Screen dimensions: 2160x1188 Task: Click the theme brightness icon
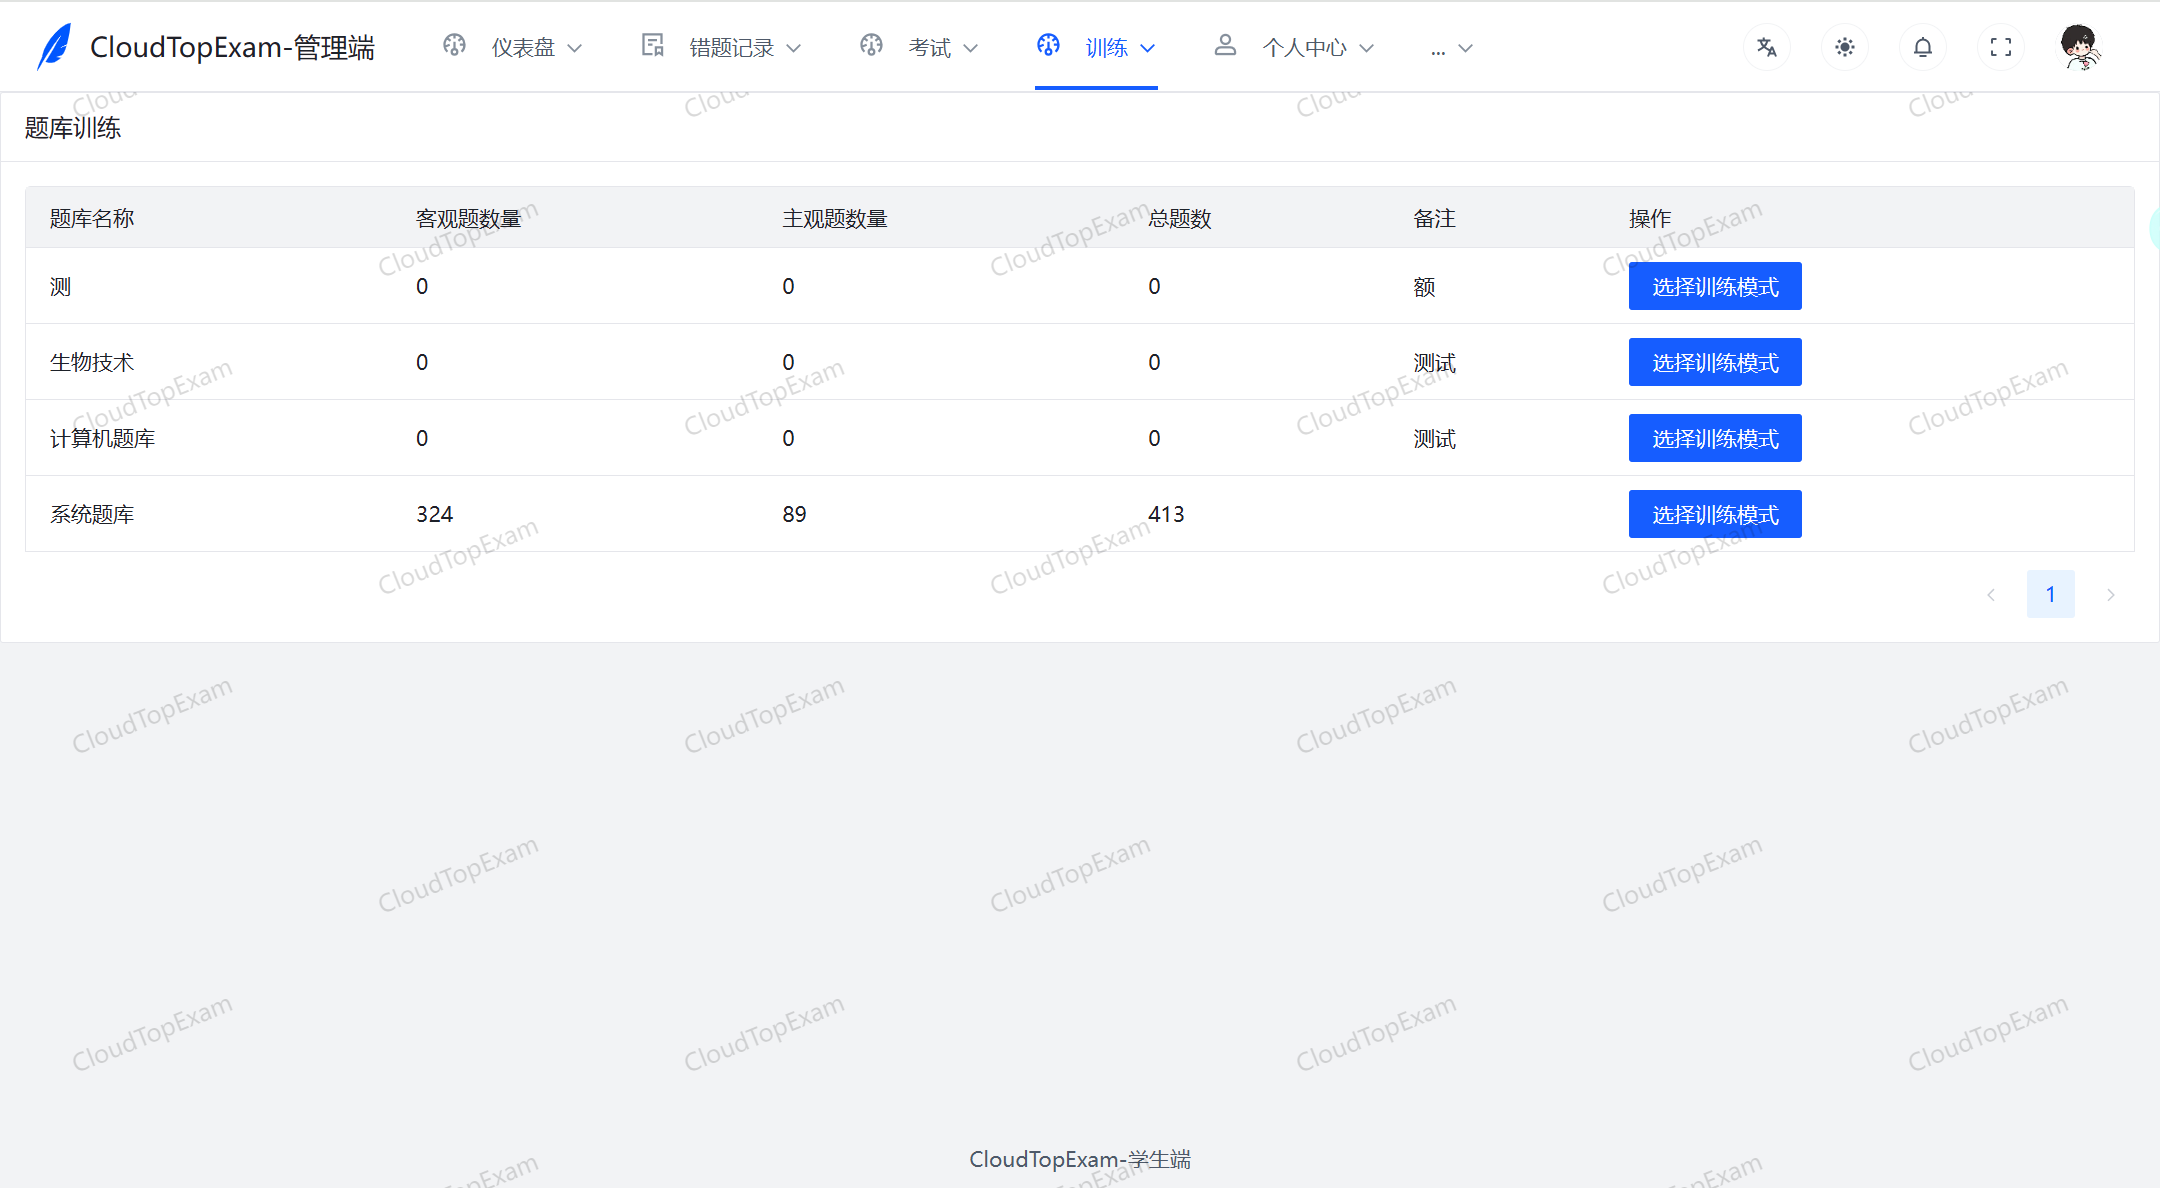pos(1845,46)
